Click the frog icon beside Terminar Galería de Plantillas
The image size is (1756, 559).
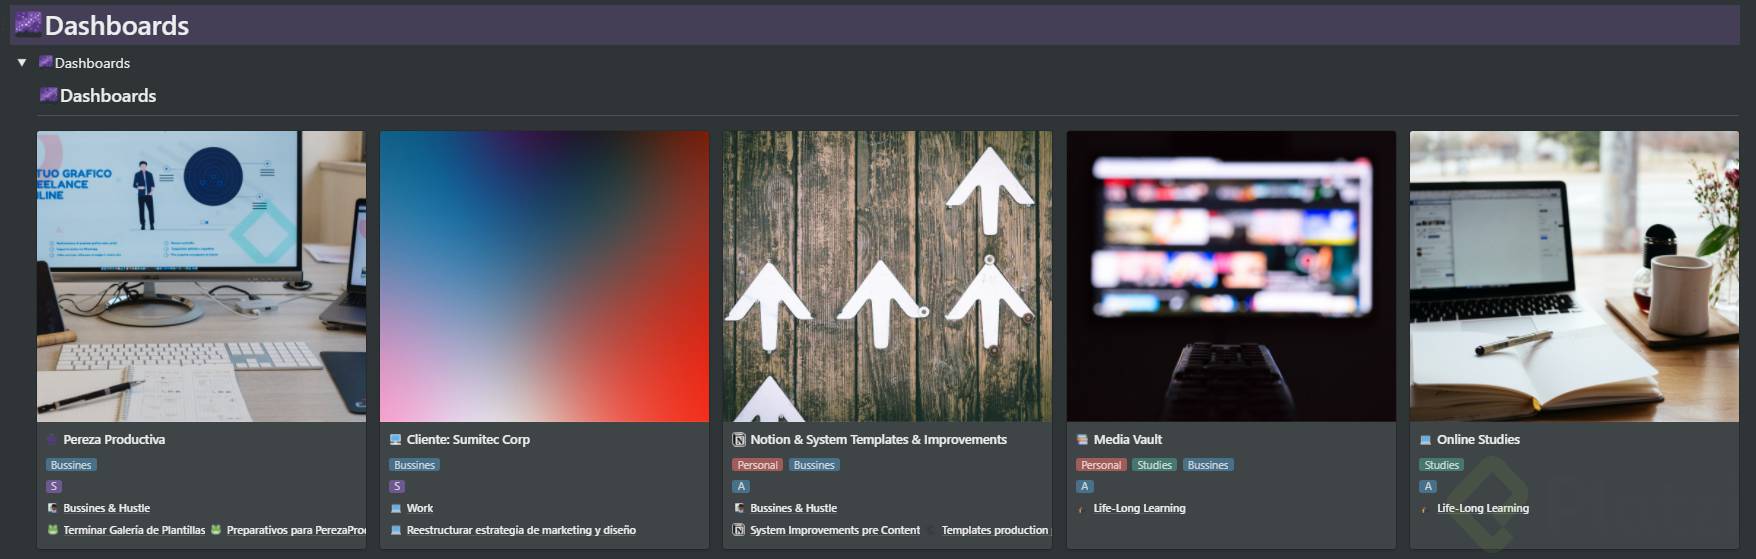click(x=53, y=530)
